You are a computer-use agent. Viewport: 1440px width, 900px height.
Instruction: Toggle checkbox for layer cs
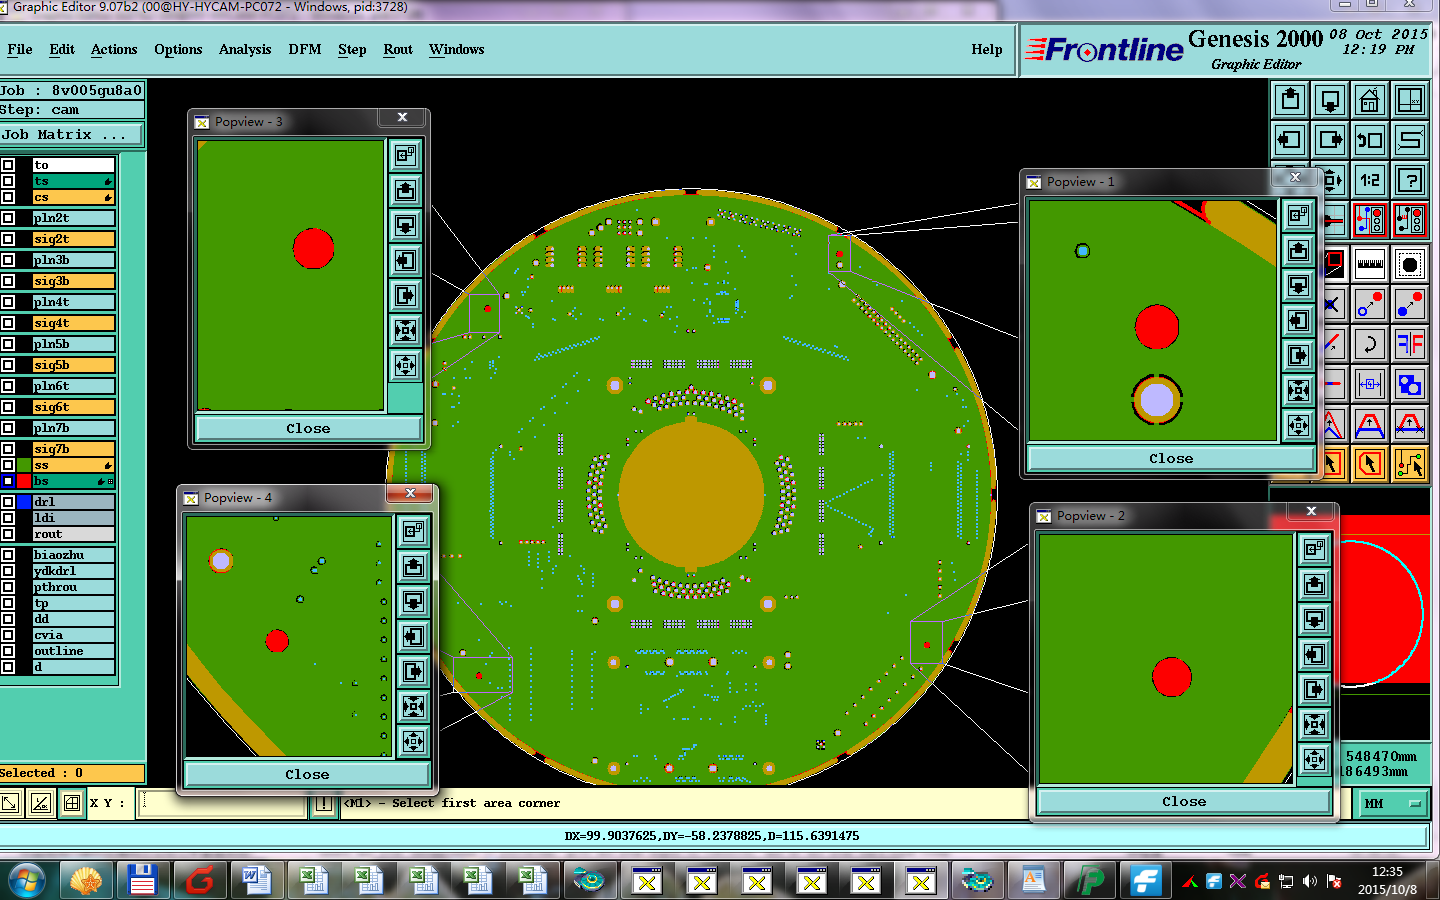click(8, 197)
